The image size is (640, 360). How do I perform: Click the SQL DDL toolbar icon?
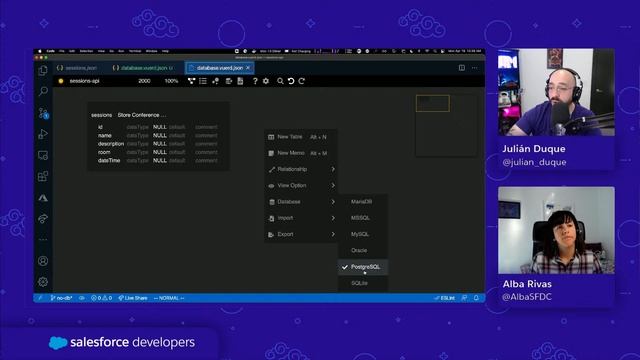coord(229,81)
